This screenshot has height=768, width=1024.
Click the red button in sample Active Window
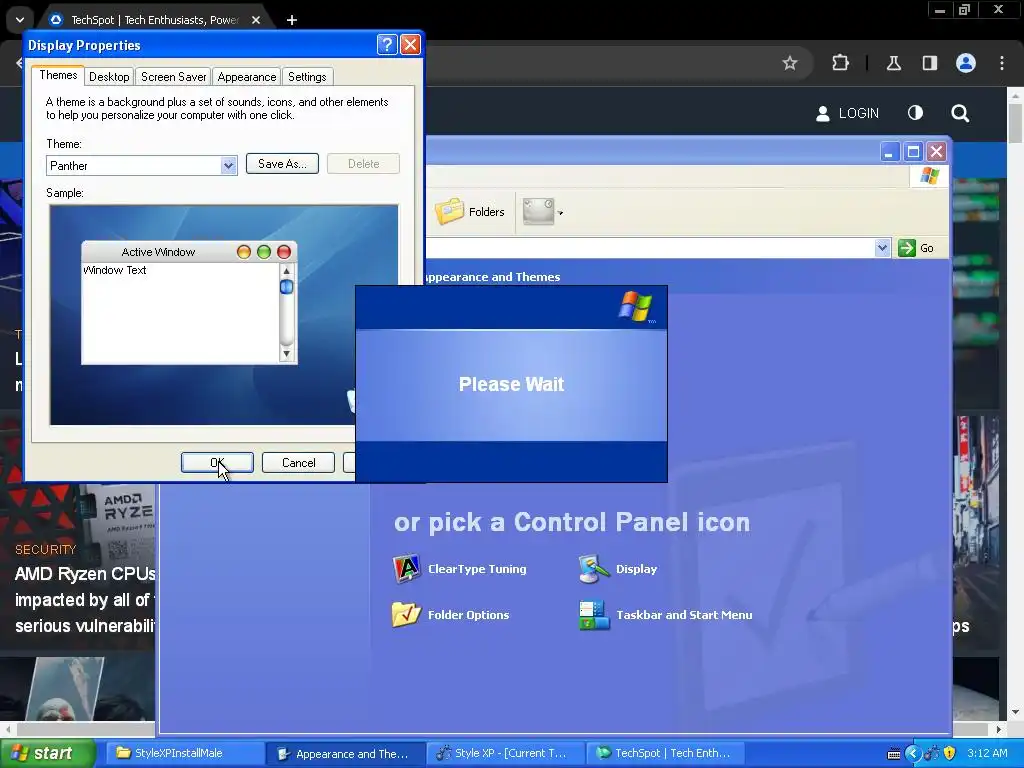pyautogui.click(x=284, y=252)
